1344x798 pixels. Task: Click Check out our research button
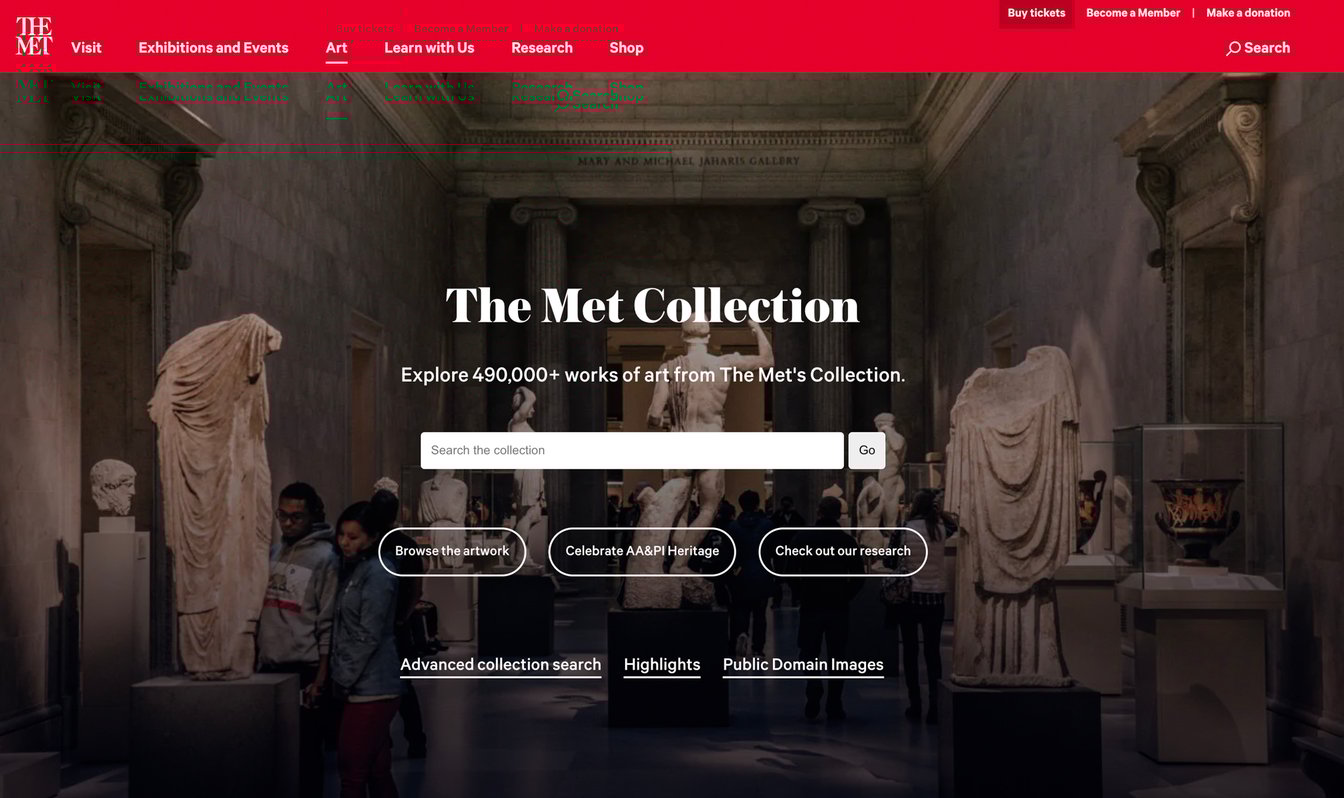pyautogui.click(x=843, y=551)
